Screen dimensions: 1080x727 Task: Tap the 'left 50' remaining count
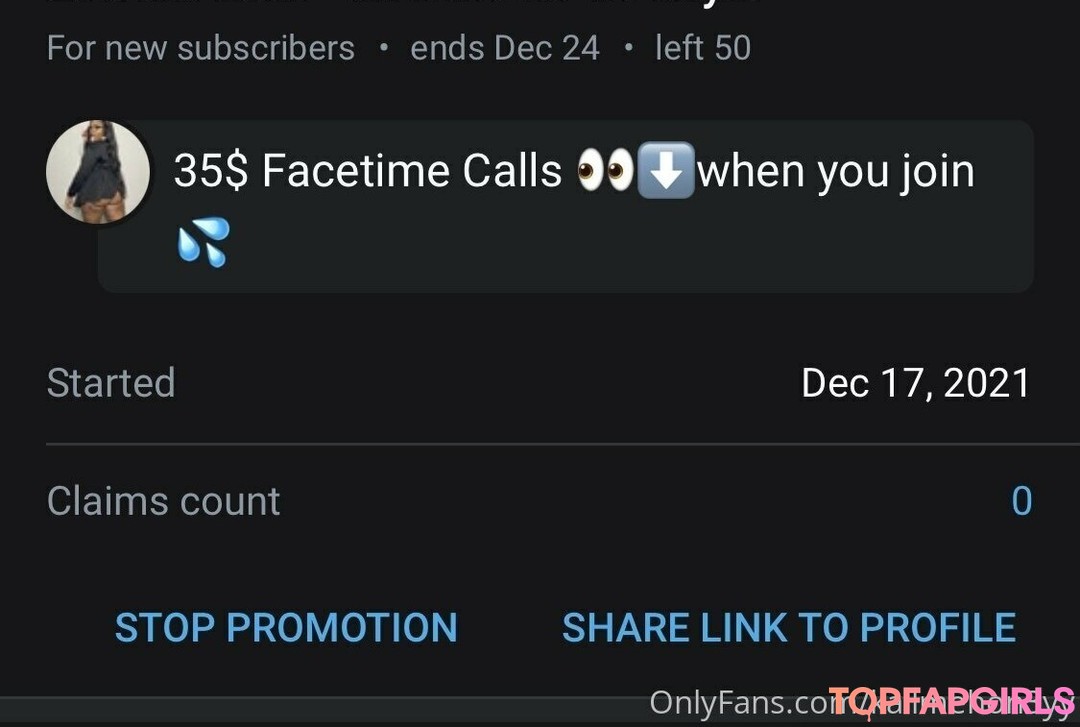tap(703, 48)
